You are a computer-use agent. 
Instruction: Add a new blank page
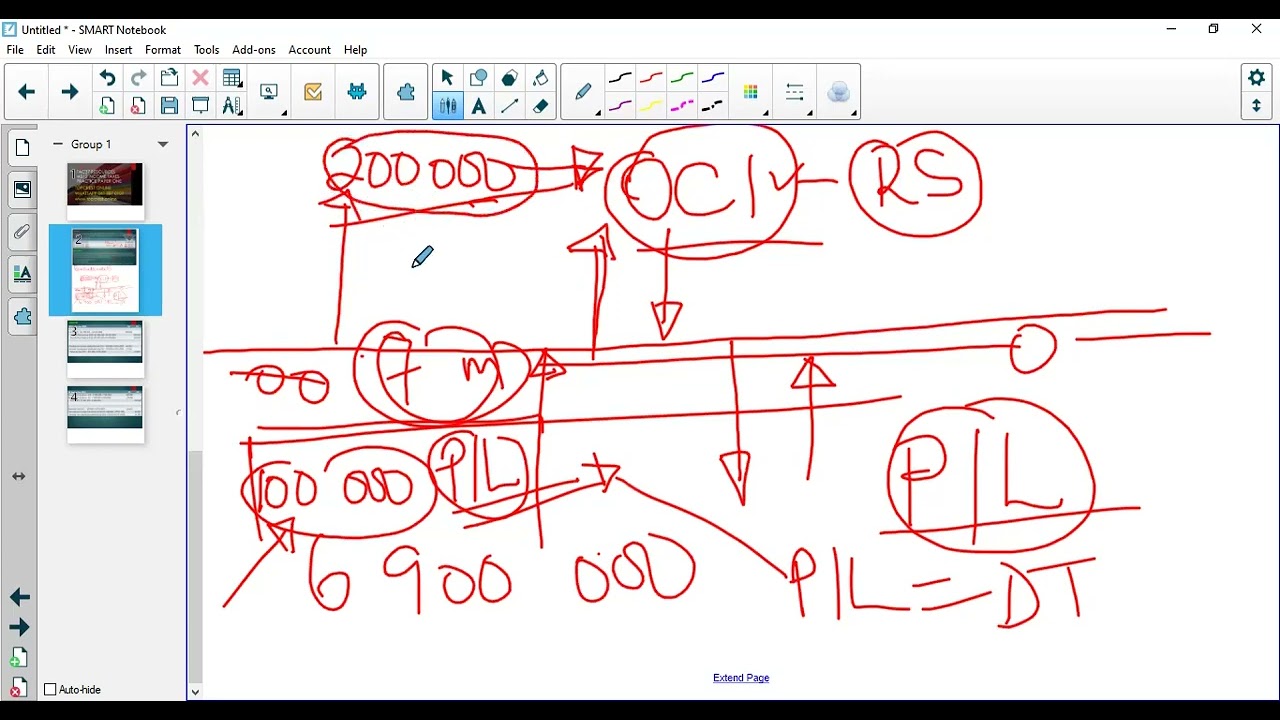tap(107, 106)
